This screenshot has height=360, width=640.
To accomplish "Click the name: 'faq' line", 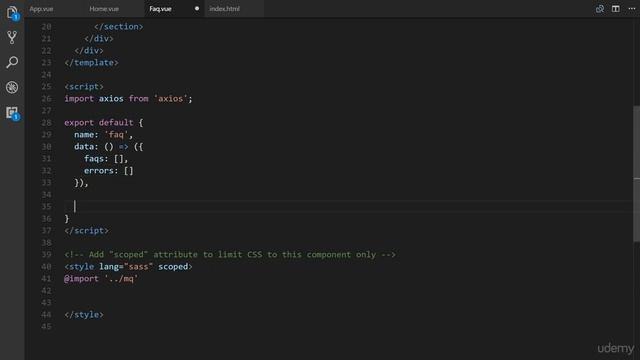I will click(103, 135).
